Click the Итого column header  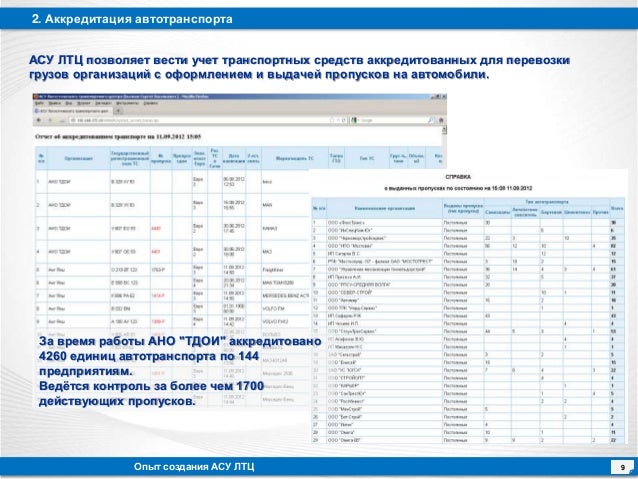click(617, 208)
